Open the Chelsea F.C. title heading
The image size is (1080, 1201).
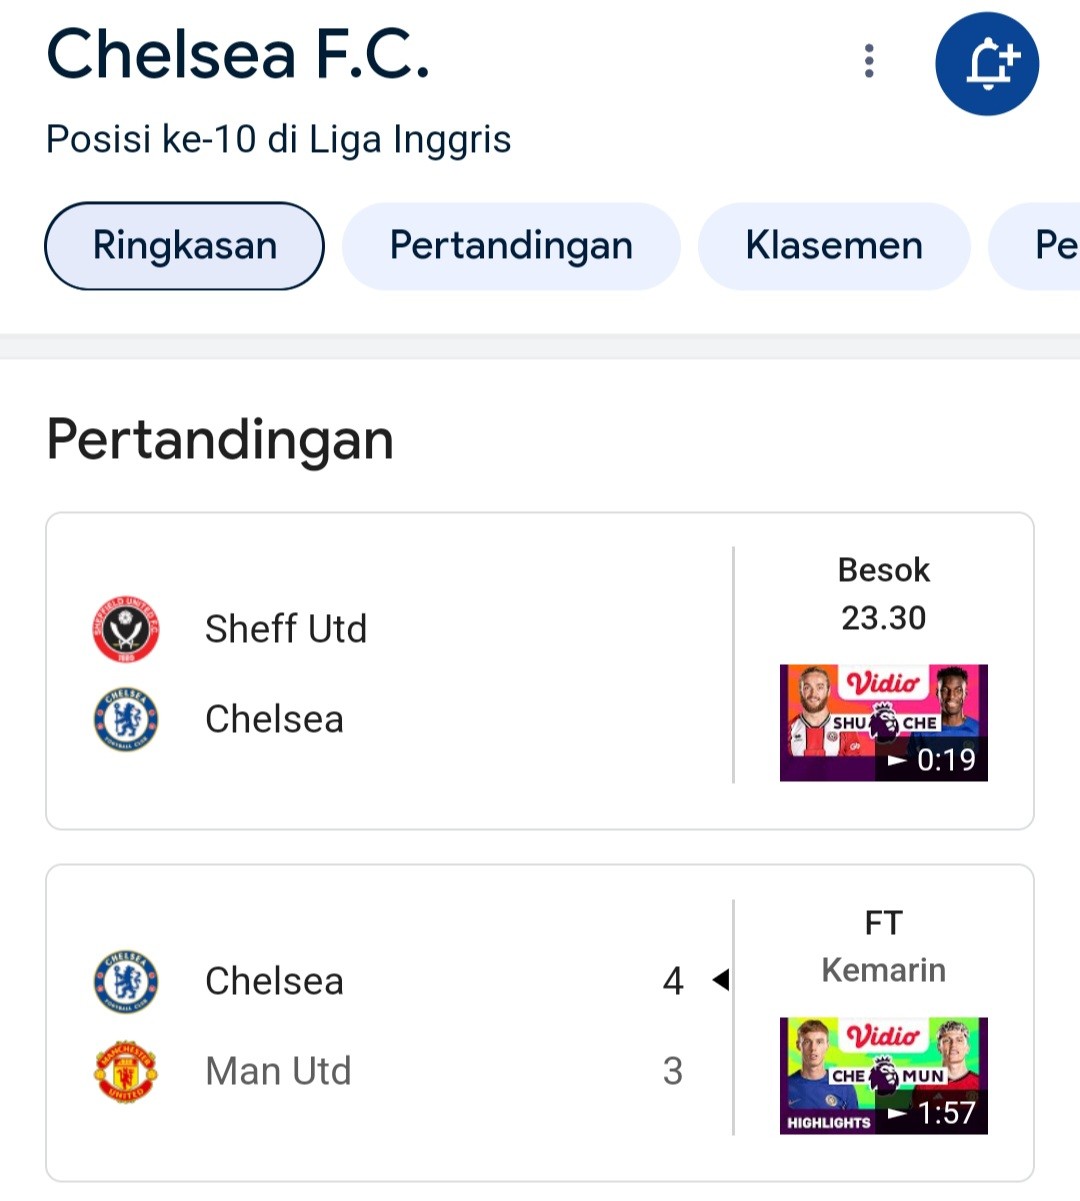(x=238, y=55)
